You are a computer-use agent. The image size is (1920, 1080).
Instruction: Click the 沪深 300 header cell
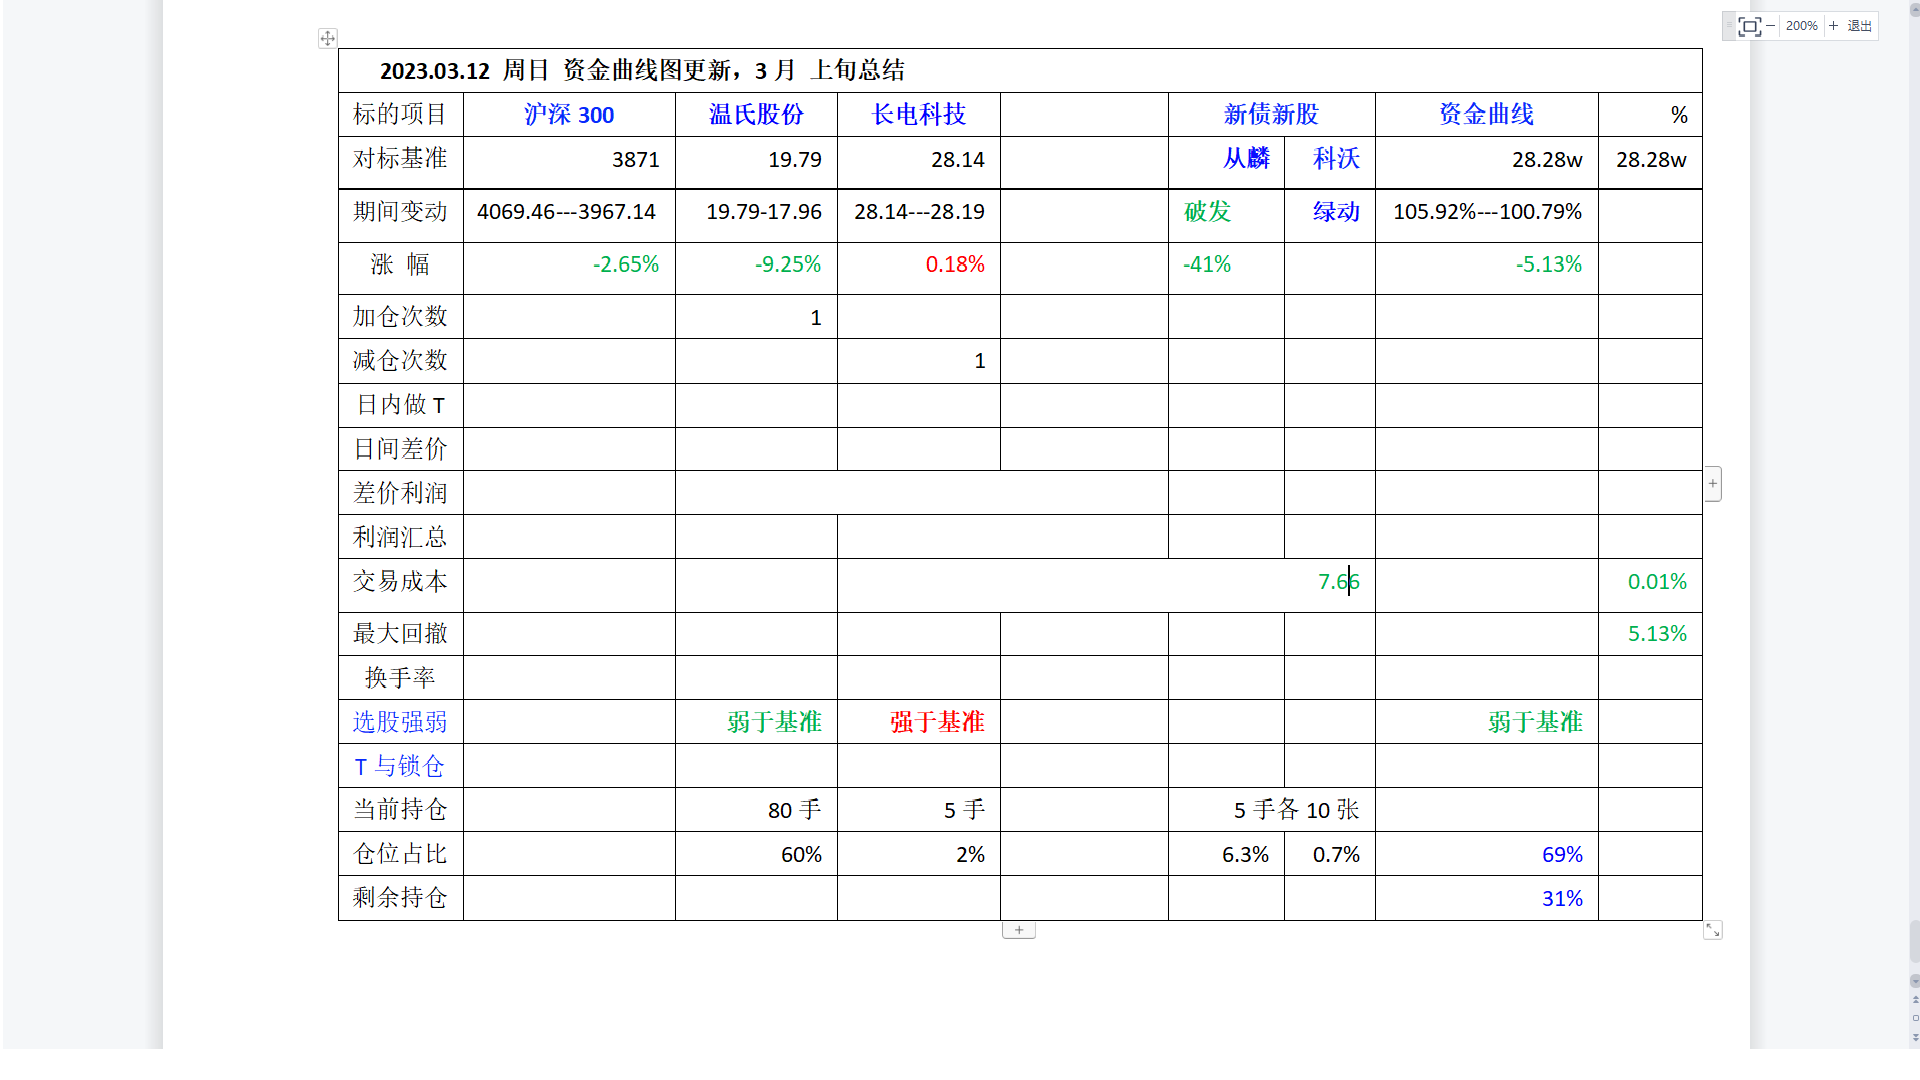pyautogui.click(x=568, y=115)
